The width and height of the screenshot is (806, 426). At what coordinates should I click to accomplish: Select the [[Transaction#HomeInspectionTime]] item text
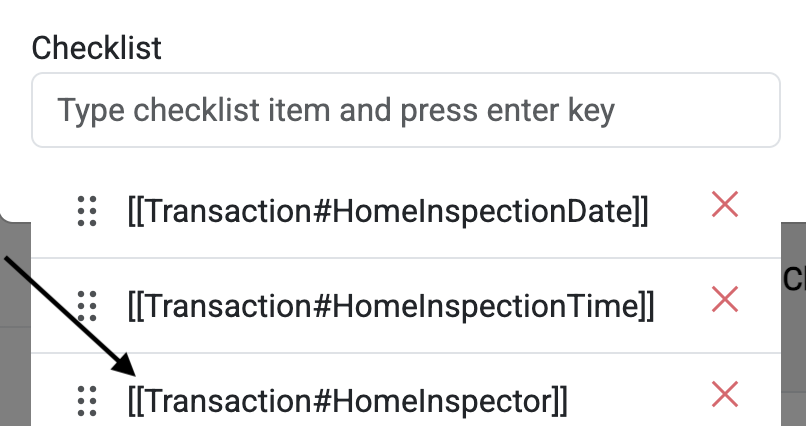pyautogui.click(x=390, y=306)
